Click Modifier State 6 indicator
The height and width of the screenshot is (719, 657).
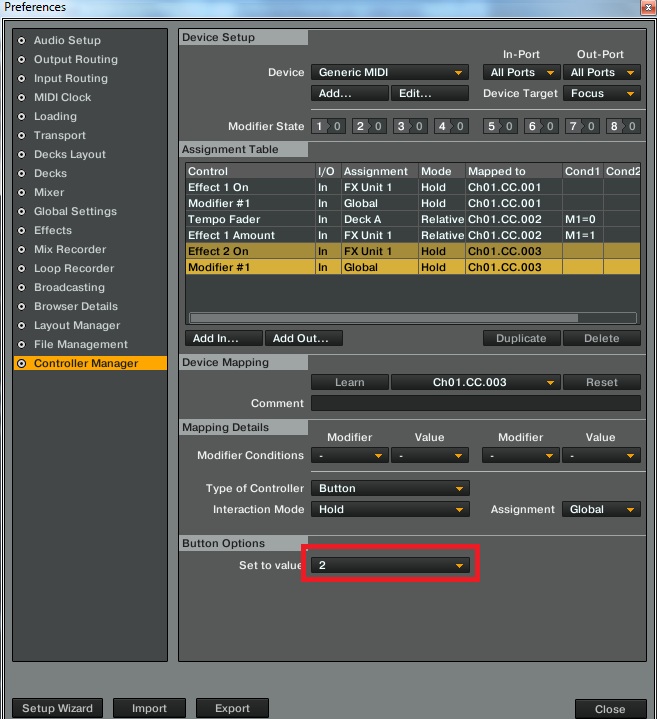point(541,126)
